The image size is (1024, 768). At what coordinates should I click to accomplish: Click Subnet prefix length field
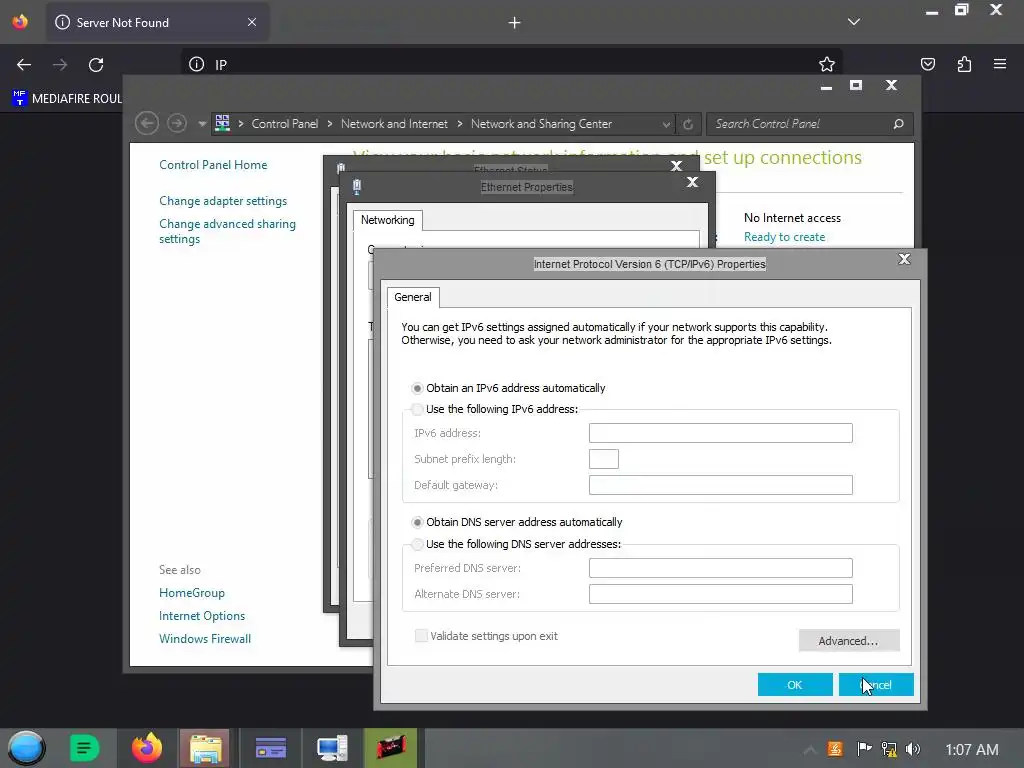[x=603, y=459]
